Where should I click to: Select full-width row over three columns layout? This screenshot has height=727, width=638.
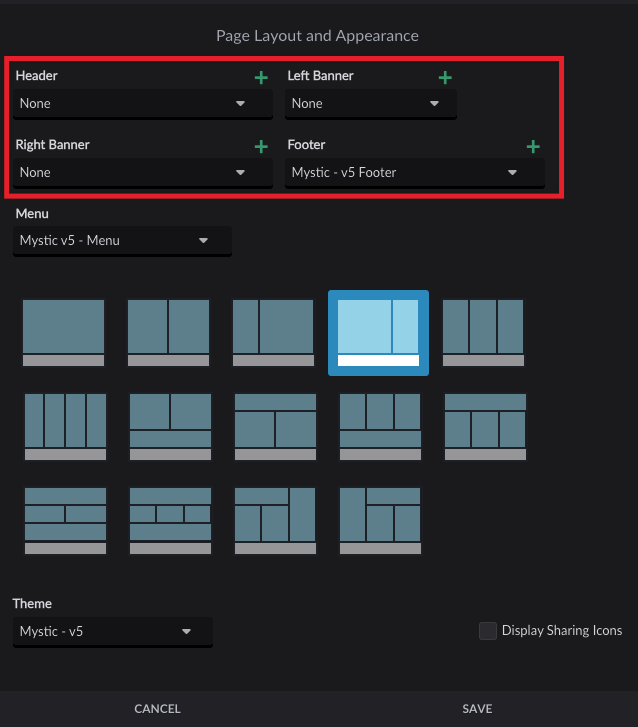[485, 427]
